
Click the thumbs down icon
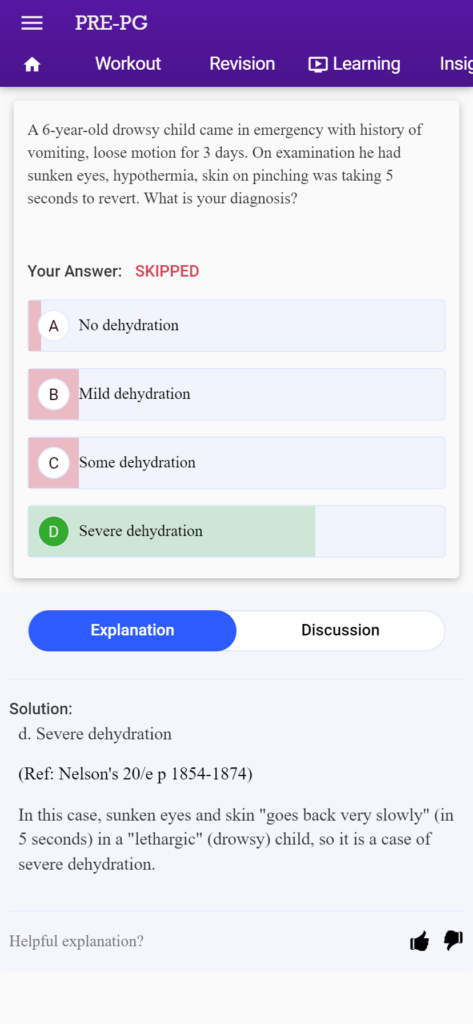tap(453, 940)
